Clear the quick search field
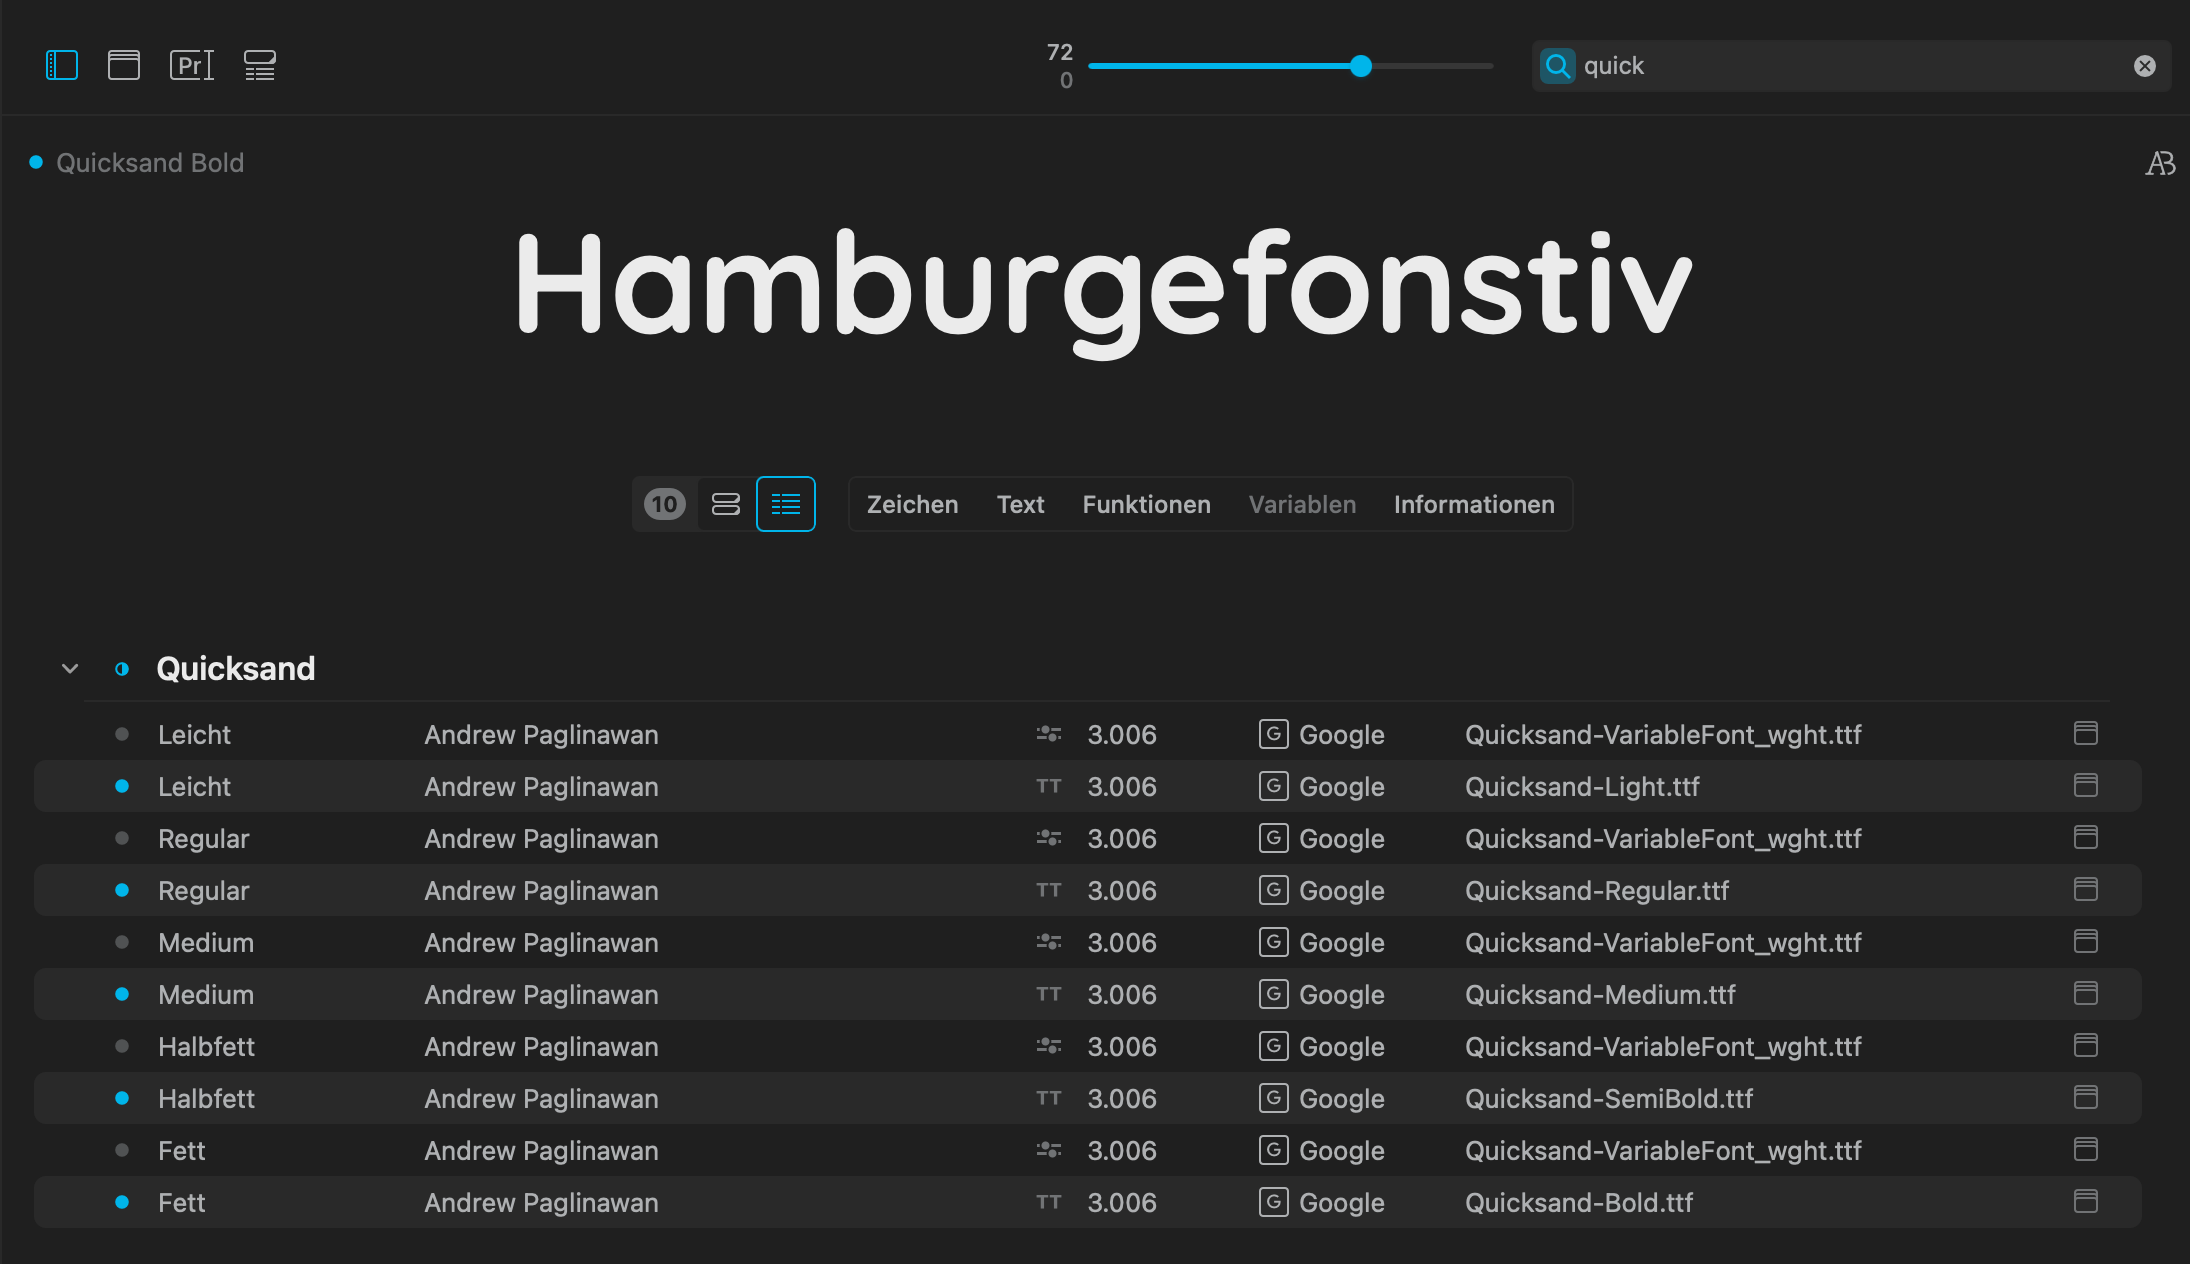This screenshot has height=1264, width=2190. tap(2145, 66)
